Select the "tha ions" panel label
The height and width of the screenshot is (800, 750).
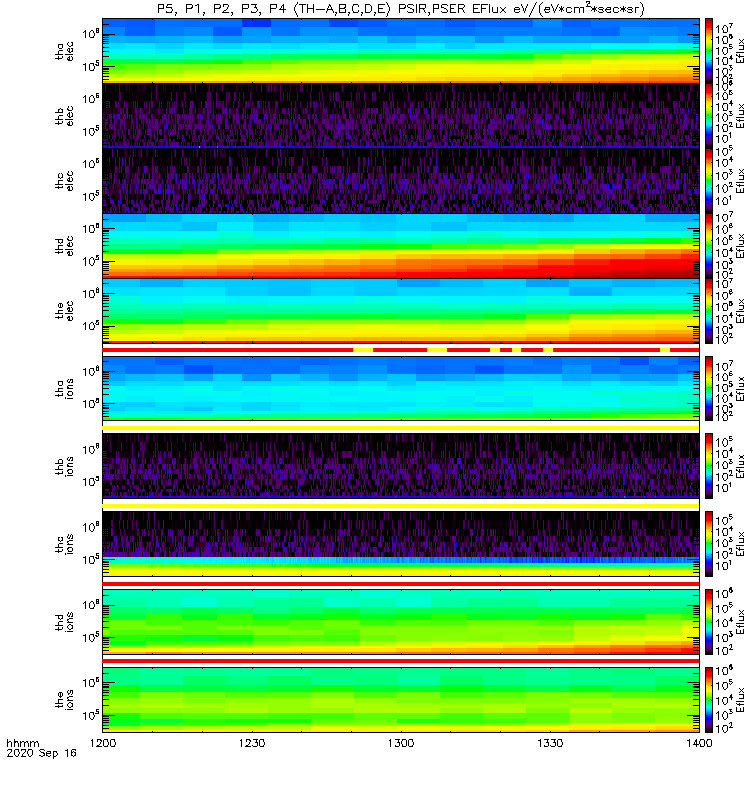pos(64,388)
